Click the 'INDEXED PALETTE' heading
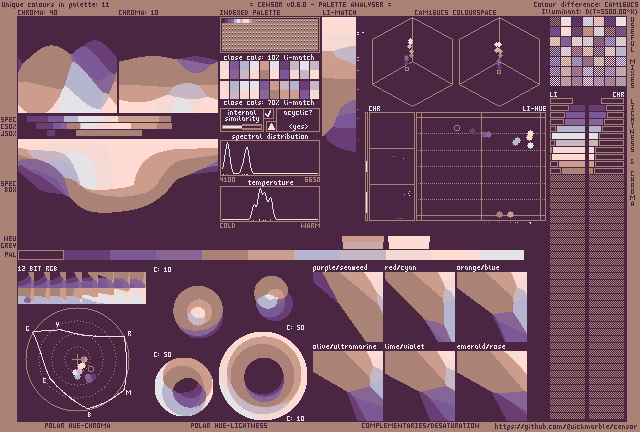 (x=250, y=12)
